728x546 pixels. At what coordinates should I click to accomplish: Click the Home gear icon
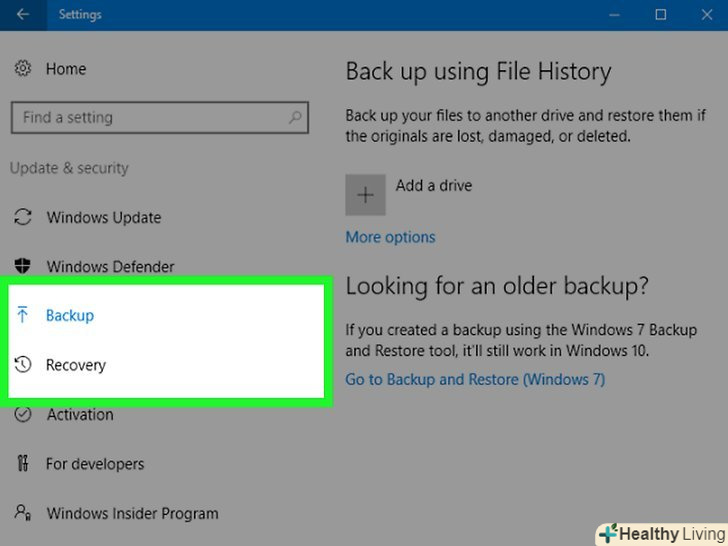pyautogui.click(x=23, y=69)
